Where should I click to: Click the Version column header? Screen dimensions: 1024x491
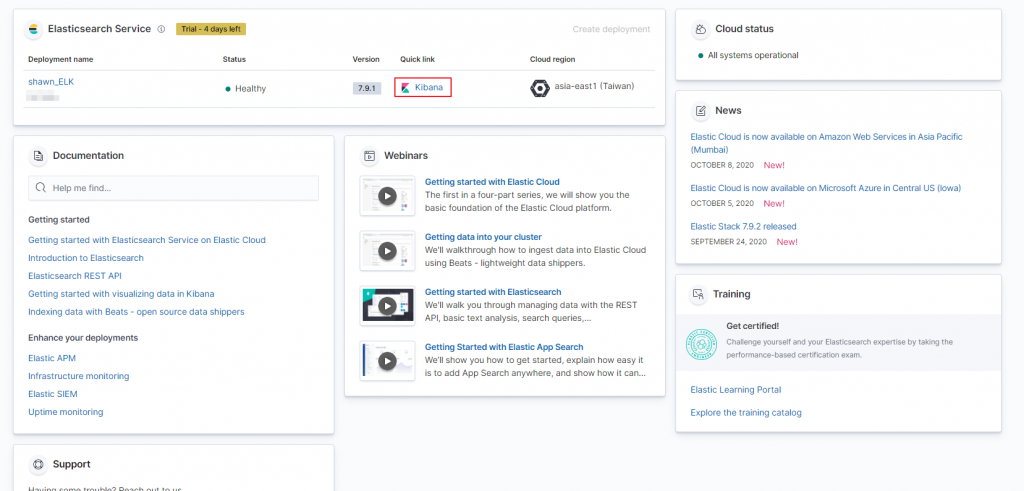[x=366, y=59]
